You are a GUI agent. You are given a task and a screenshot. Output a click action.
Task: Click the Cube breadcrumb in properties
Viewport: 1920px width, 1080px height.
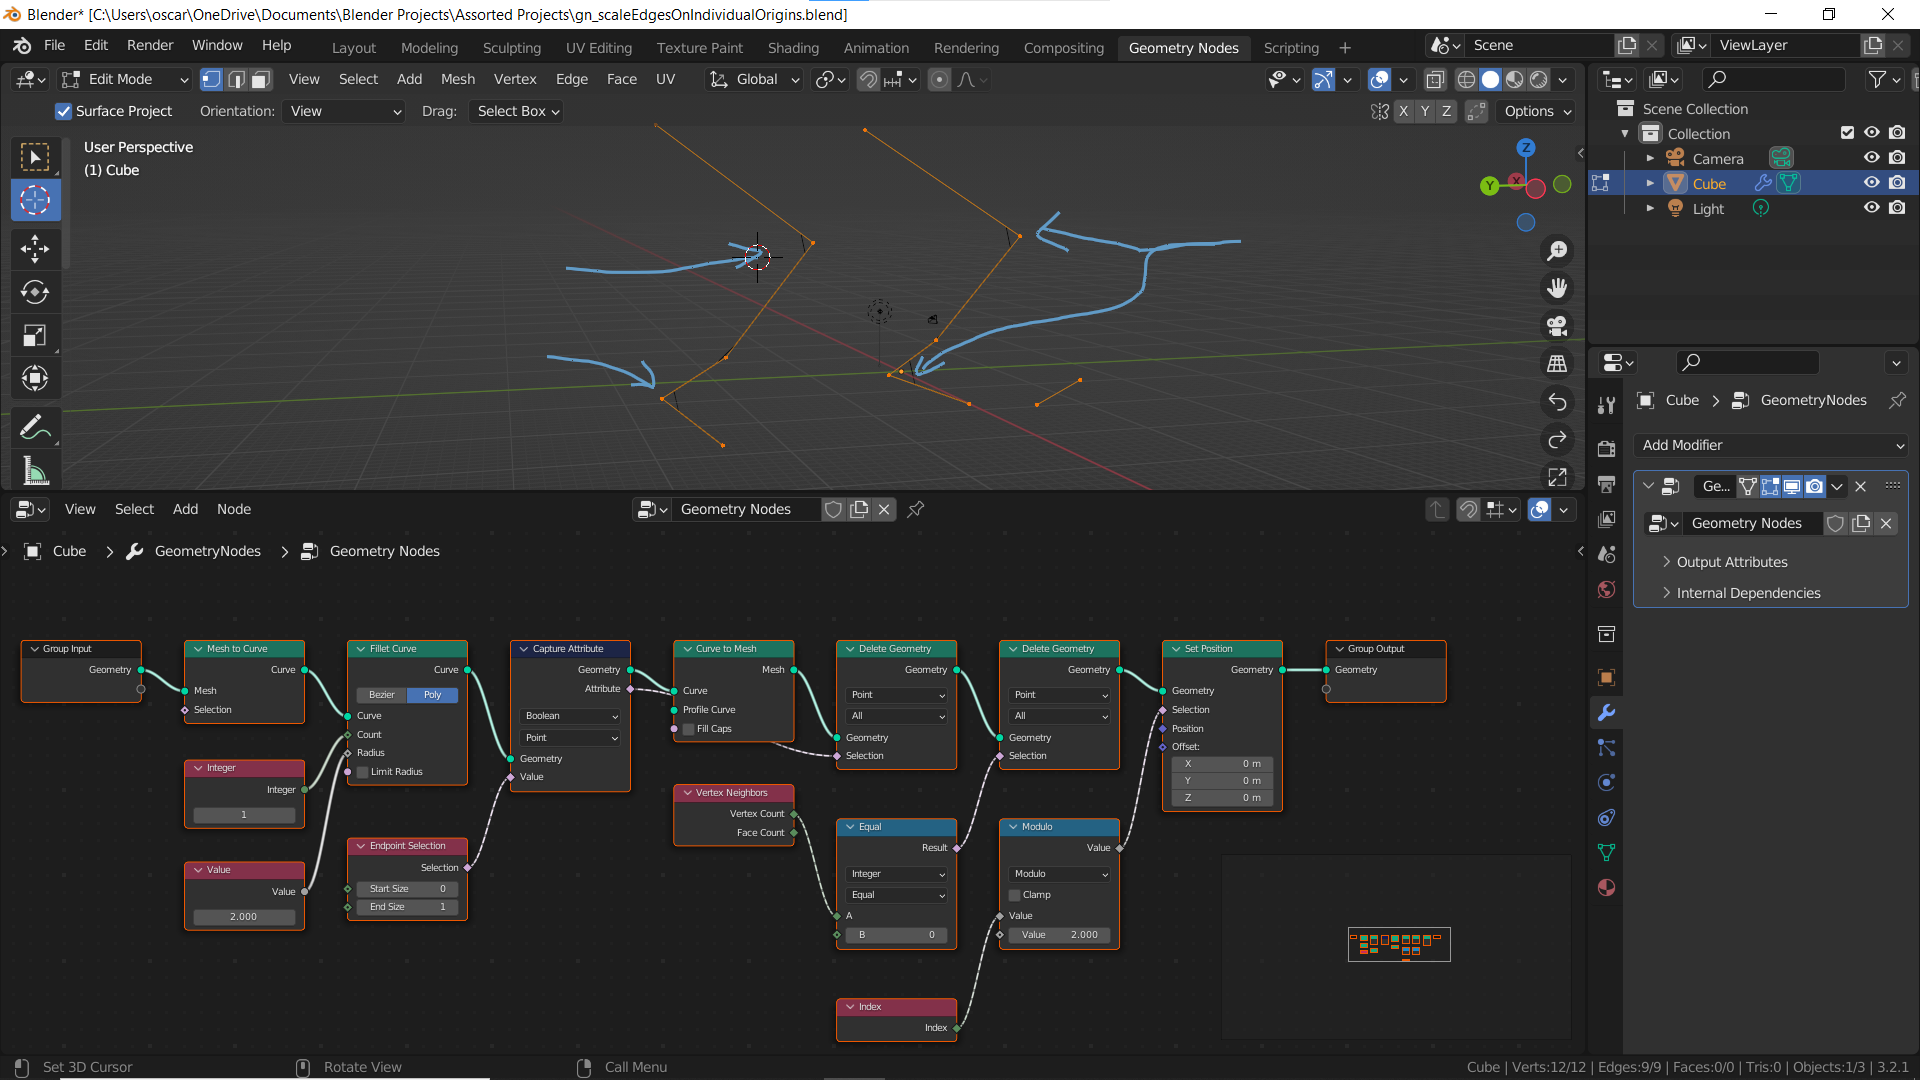[1682, 400]
